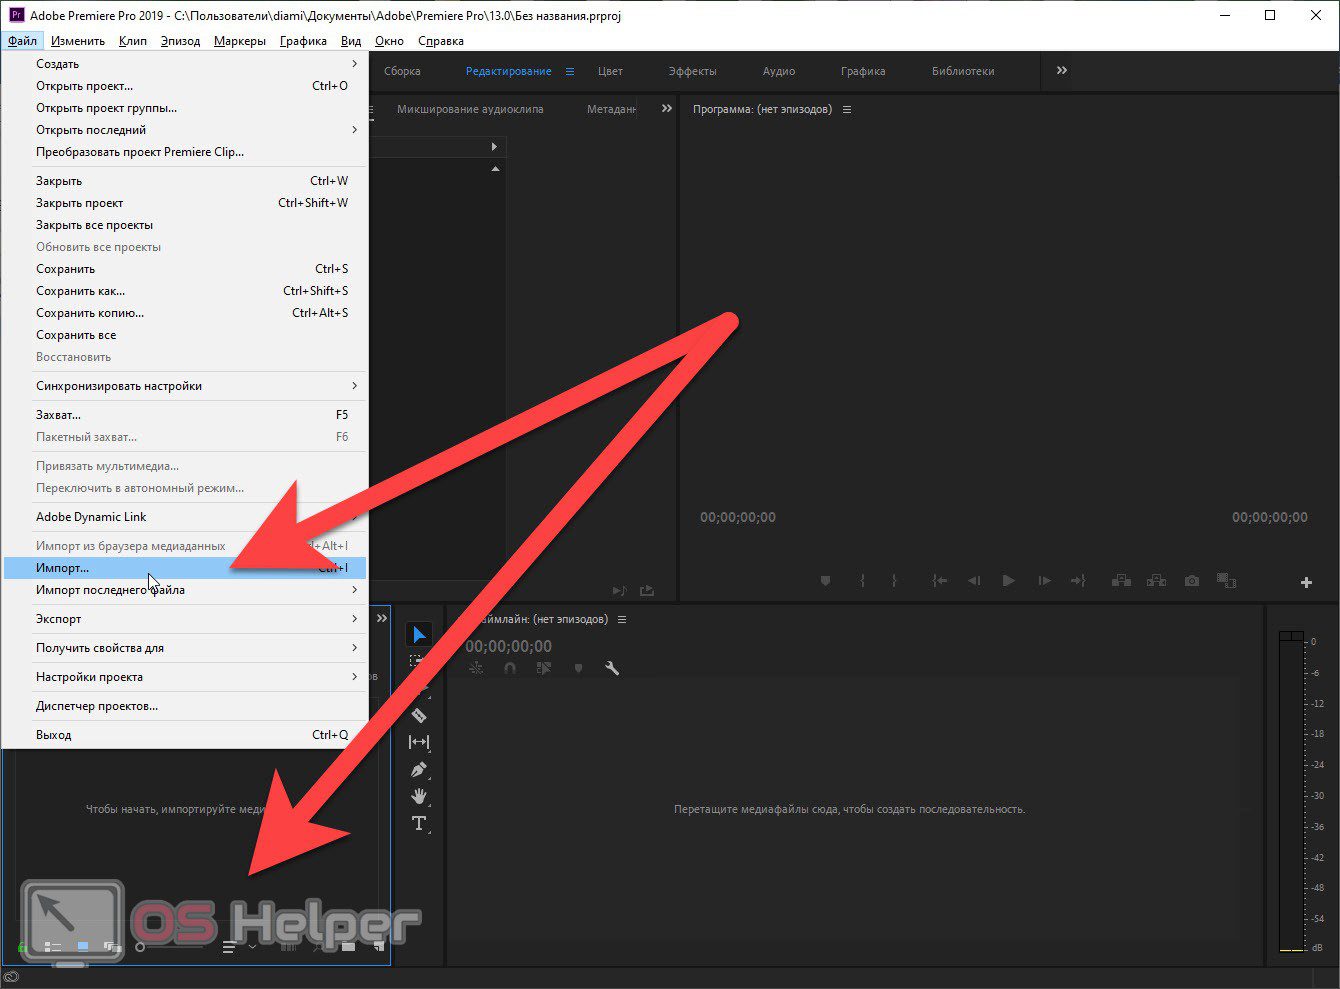Screen dimensions: 1340x989
Task: Toggle Snap magnet in the timeline
Action: [510, 668]
